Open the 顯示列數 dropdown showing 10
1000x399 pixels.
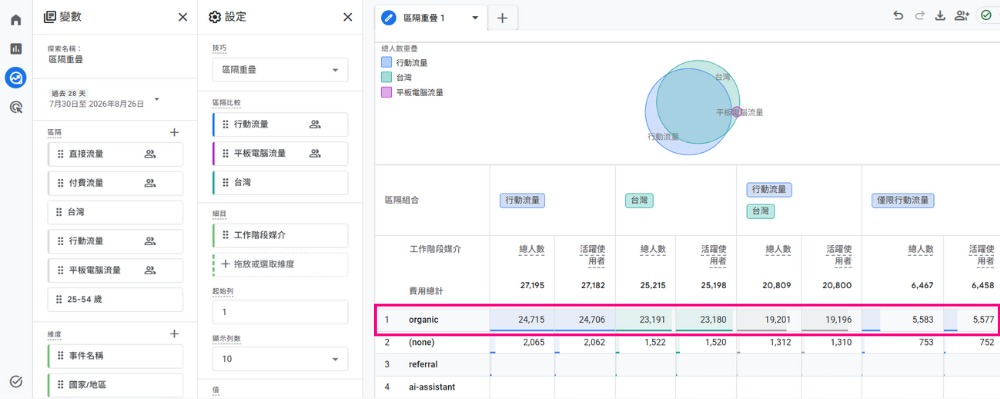click(x=280, y=359)
